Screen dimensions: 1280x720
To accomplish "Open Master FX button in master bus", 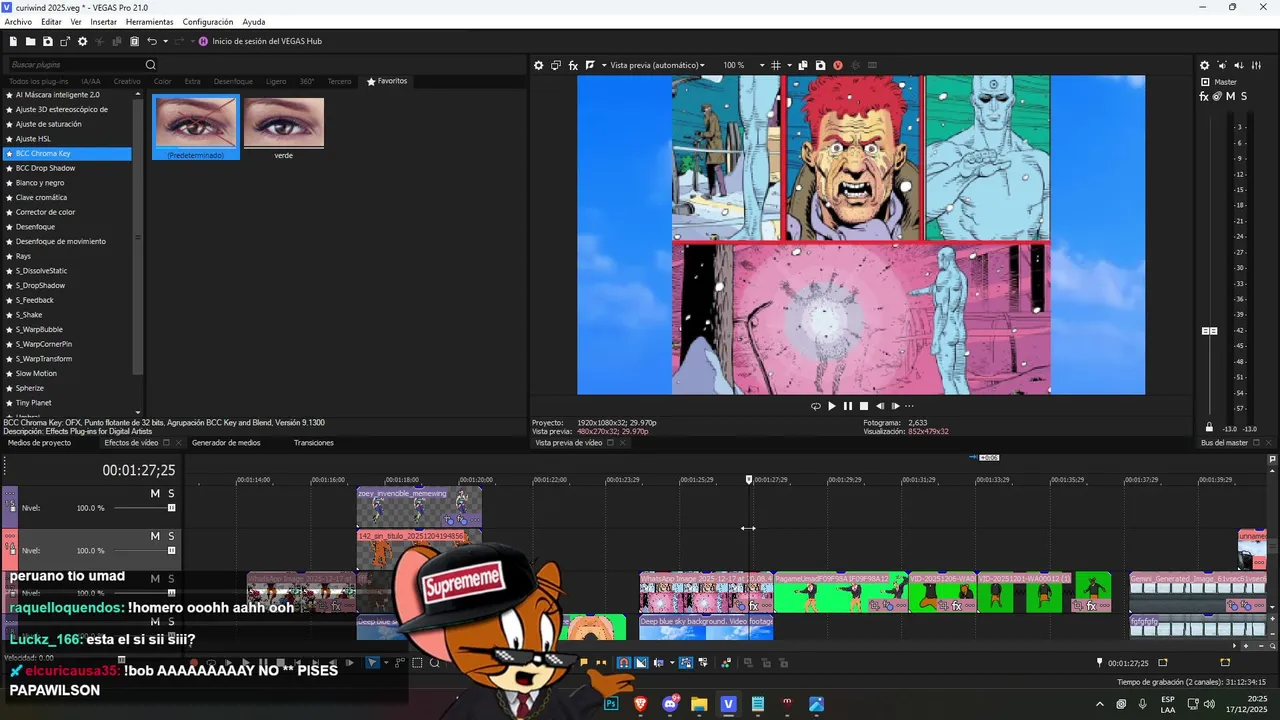I will (1204, 96).
